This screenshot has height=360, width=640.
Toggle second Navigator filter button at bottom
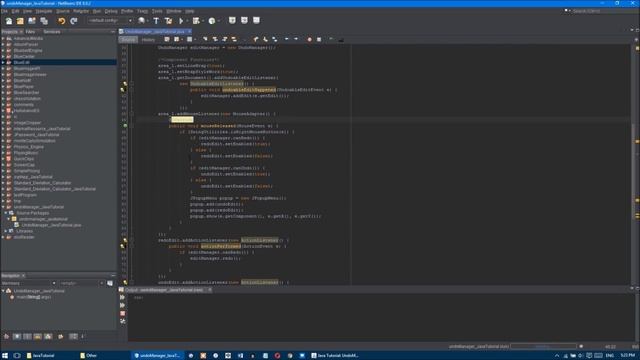17,336
